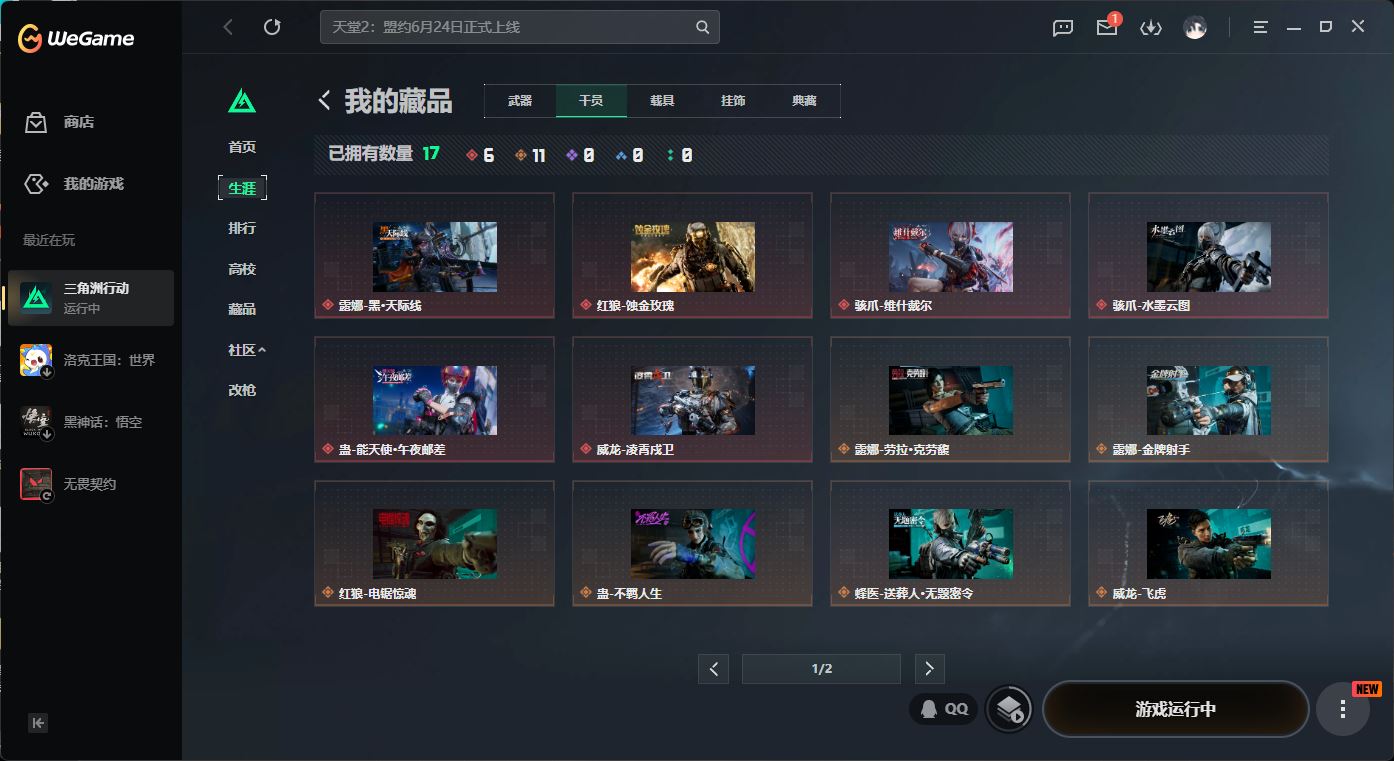
Task: Refresh the current page
Action: pyautogui.click(x=272, y=27)
